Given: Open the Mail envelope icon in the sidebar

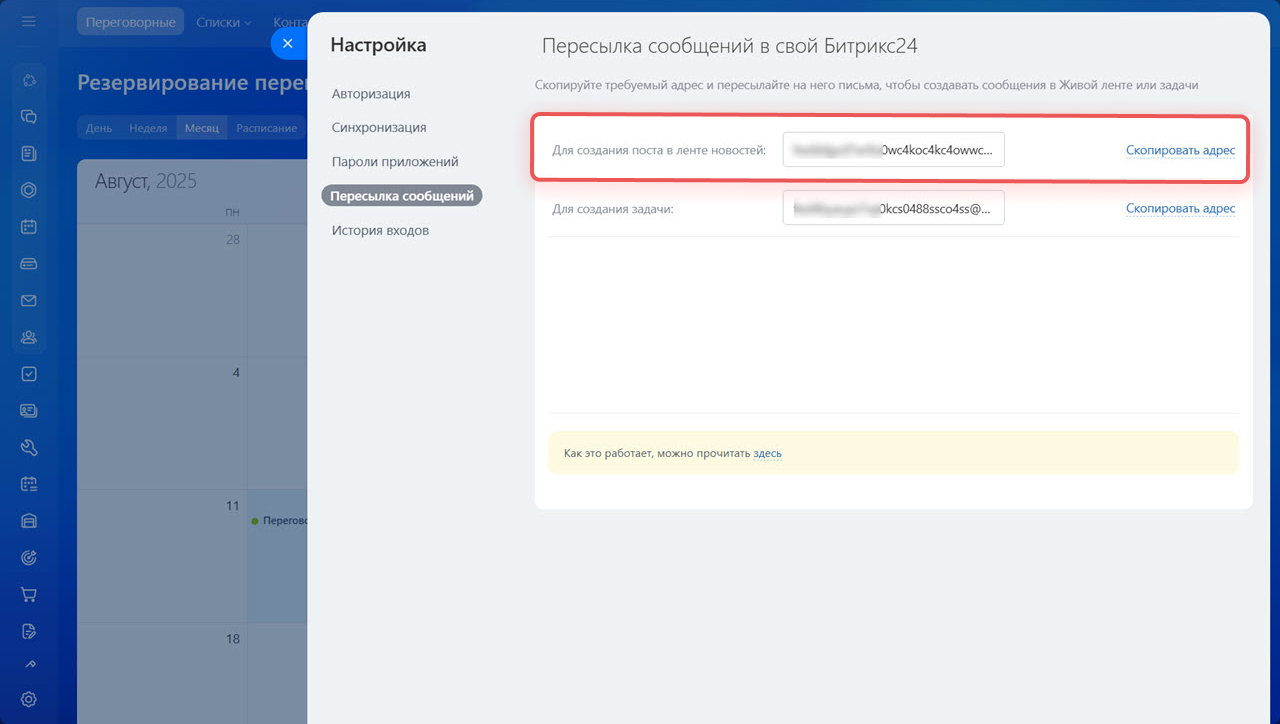Looking at the screenshot, I should point(29,300).
